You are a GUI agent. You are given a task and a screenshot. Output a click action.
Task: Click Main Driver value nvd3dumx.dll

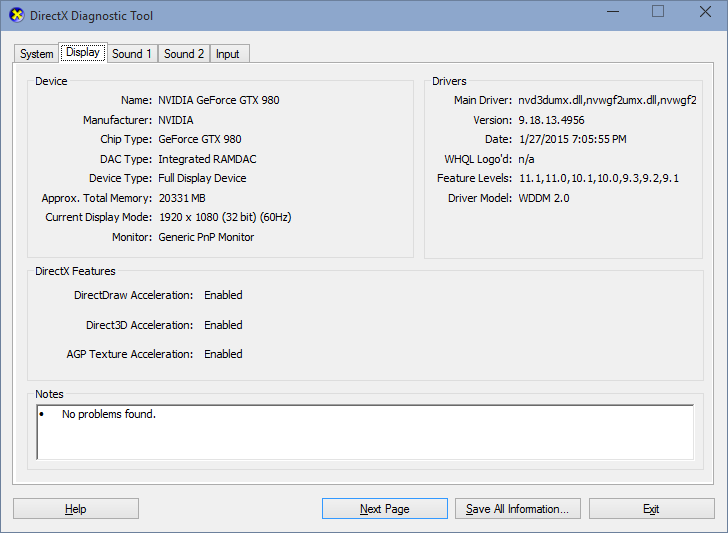click(x=607, y=100)
